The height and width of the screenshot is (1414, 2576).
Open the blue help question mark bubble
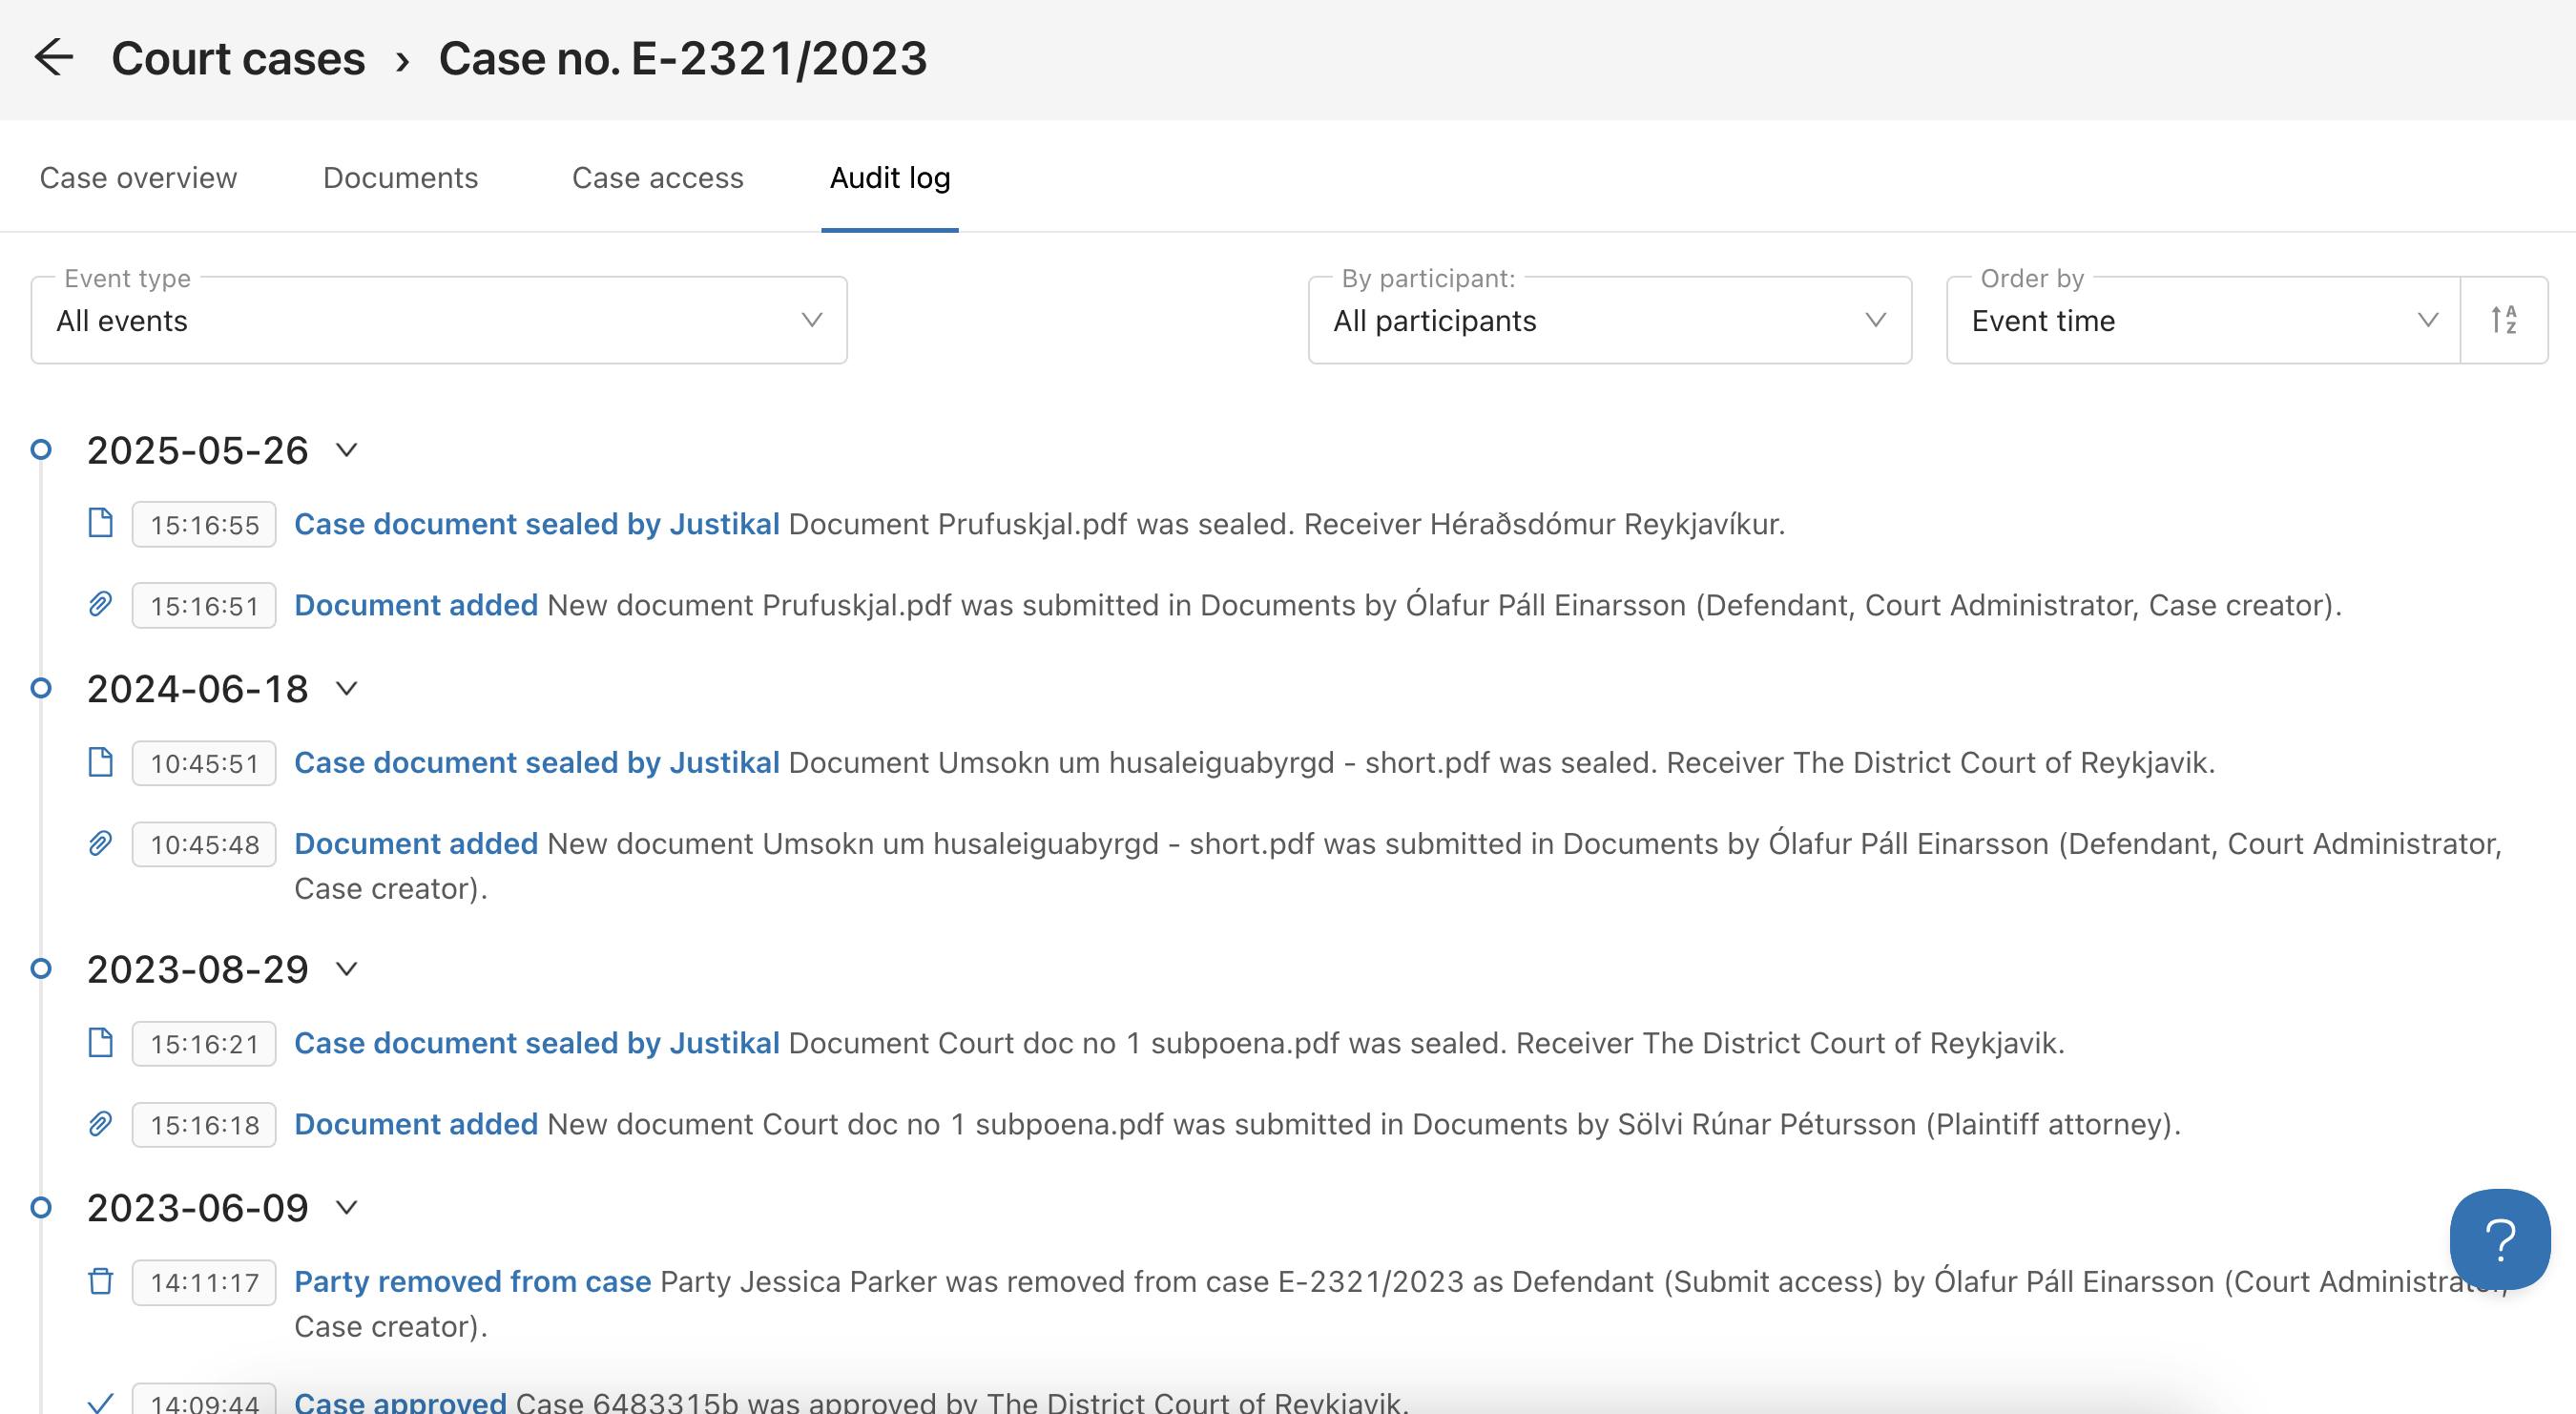coord(2499,1239)
